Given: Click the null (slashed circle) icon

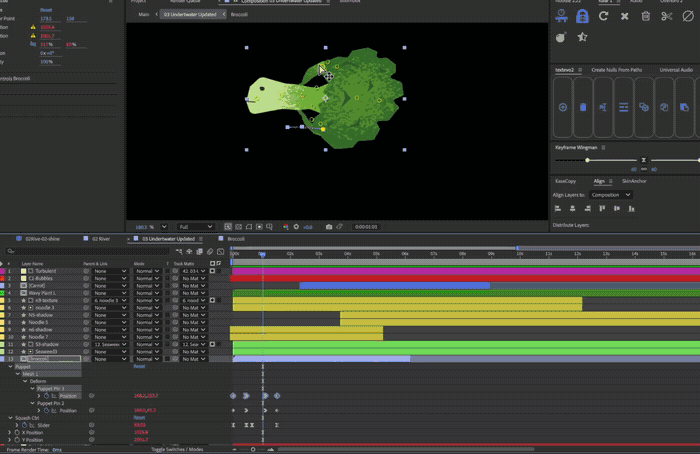Looking at the screenshot, I should (x=688, y=17).
